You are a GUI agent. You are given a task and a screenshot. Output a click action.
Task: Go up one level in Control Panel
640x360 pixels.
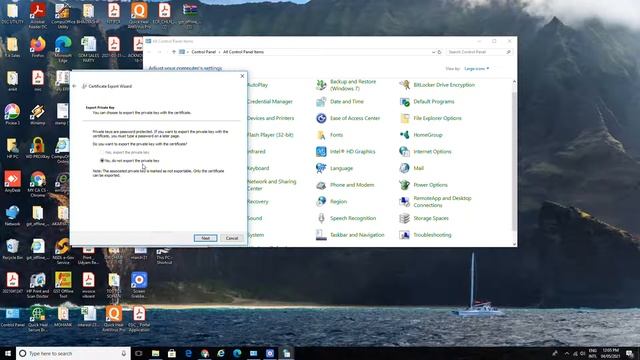[174, 52]
